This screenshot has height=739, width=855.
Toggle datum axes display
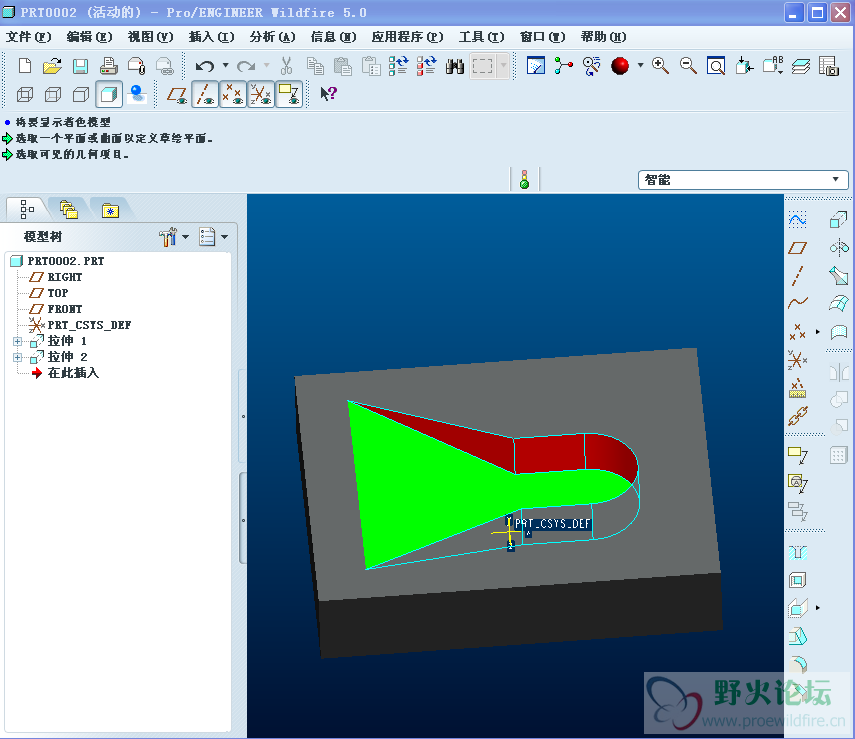point(205,94)
